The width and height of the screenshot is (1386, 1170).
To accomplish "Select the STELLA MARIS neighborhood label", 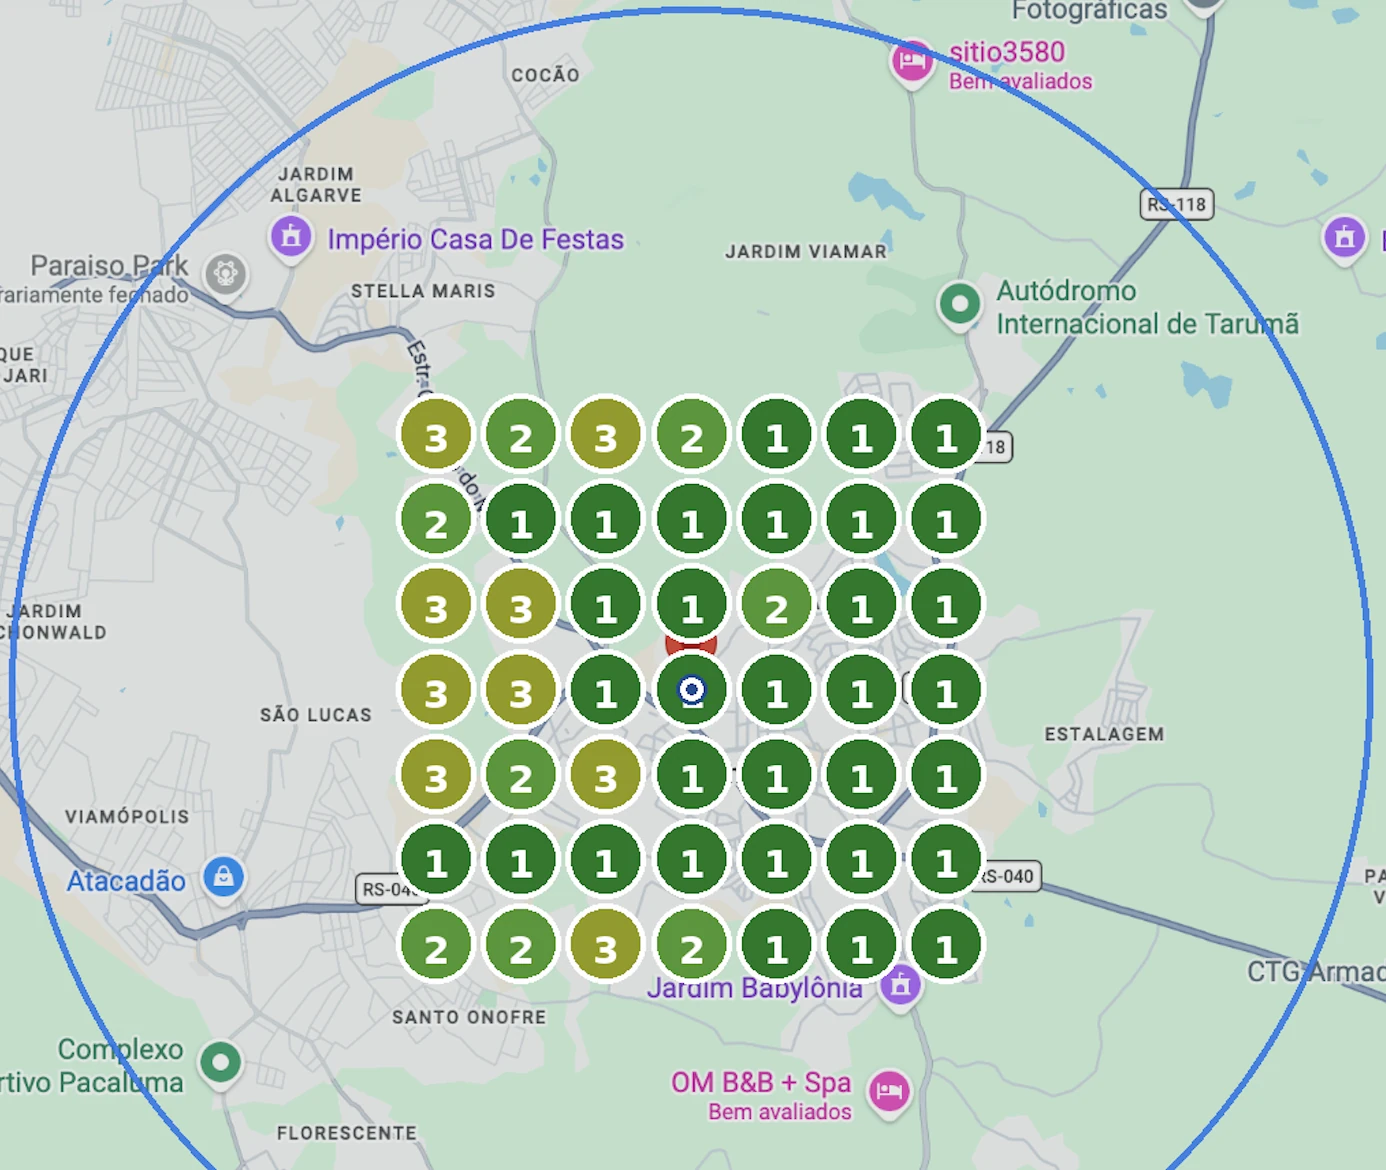I will (x=423, y=291).
